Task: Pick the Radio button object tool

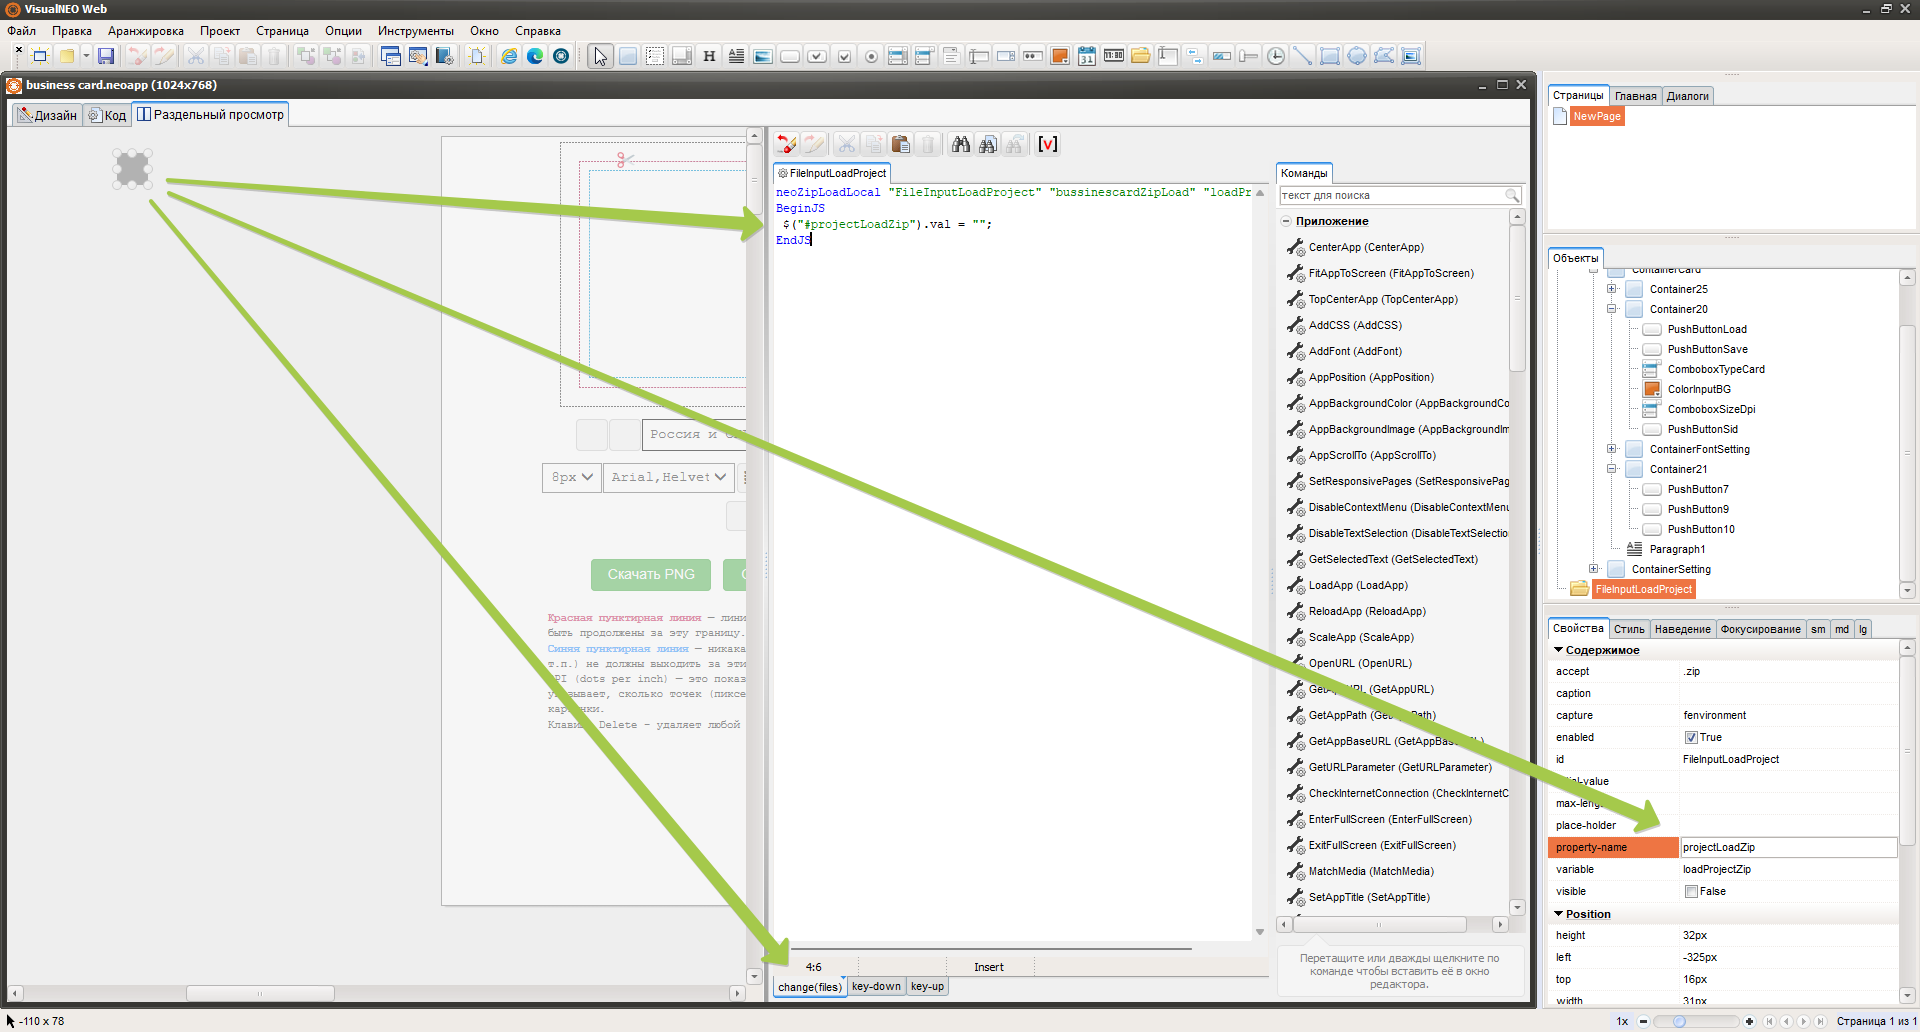Action: pyautogui.click(x=871, y=56)
